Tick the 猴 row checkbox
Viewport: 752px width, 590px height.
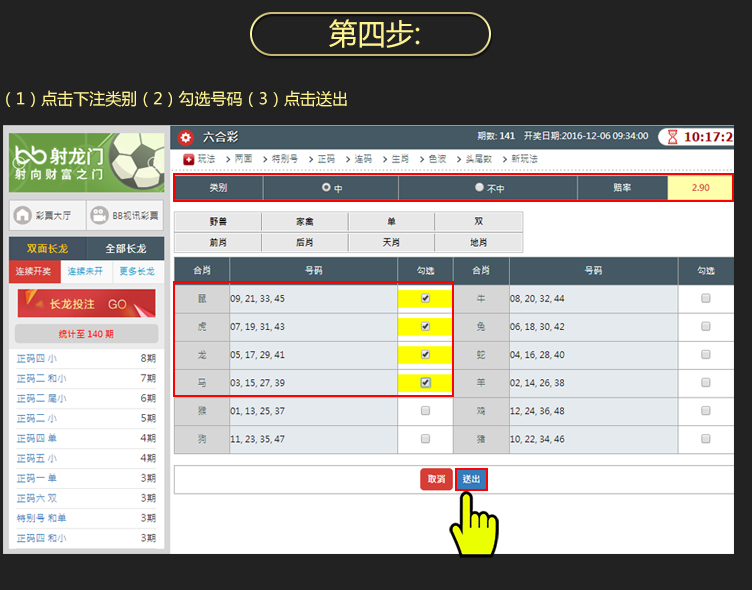point(426,410)
